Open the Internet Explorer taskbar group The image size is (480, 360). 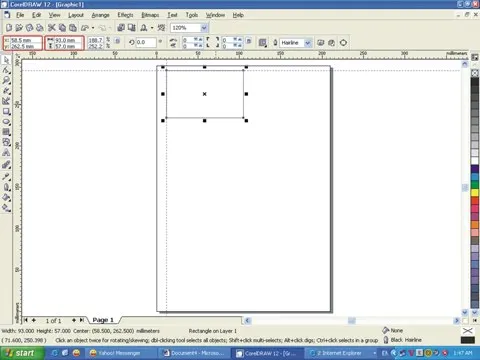coord(342,353)
